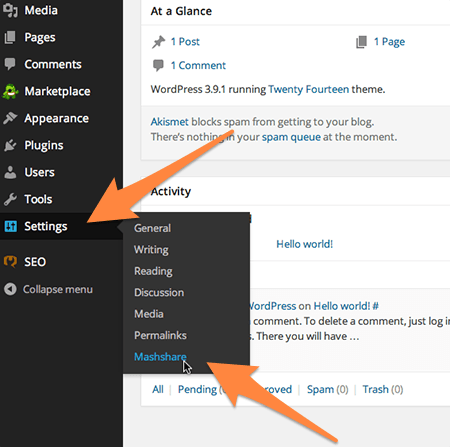Screen dimensions: 450x447
Task: Click the bubble icon beside 1 Comment
Action: (158, 65)
